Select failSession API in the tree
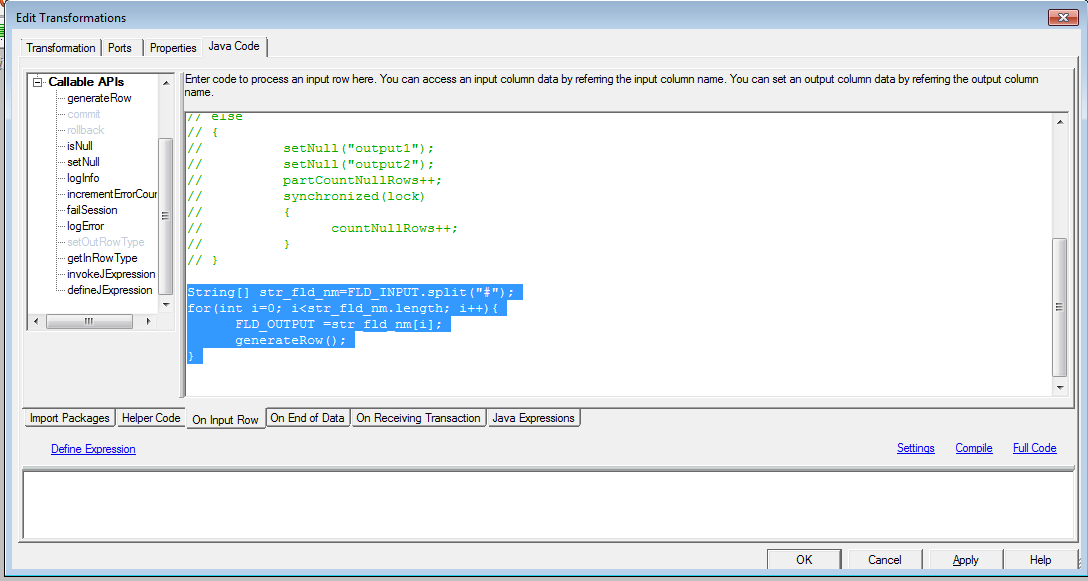The width and height of the screenshot is (1088, 581). pyautogui.click(x=92, y=210)
